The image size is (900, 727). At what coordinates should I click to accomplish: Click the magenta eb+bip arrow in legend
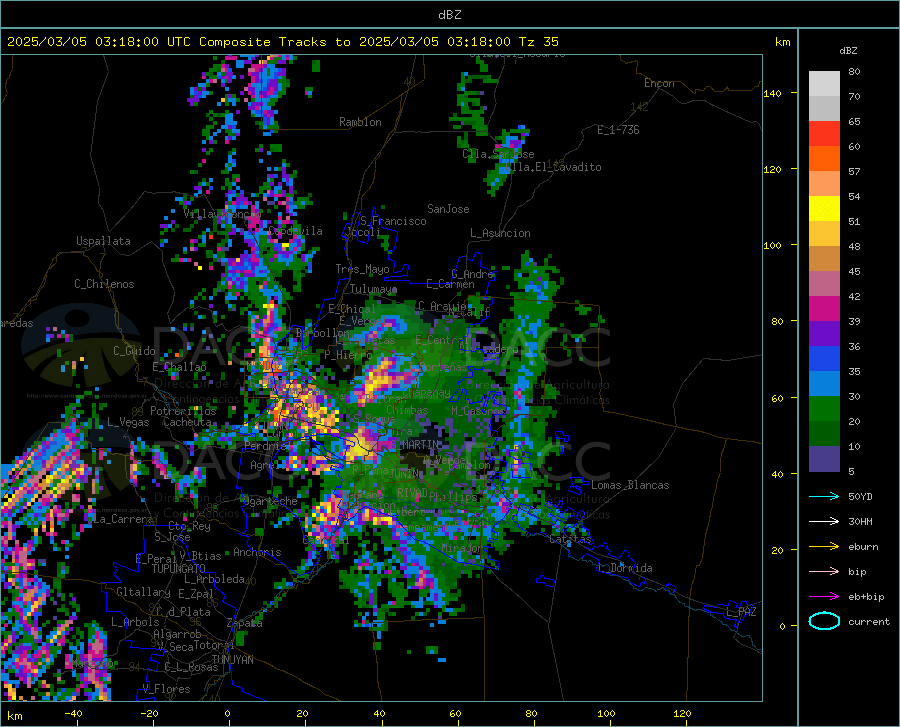tap(824, 597)
